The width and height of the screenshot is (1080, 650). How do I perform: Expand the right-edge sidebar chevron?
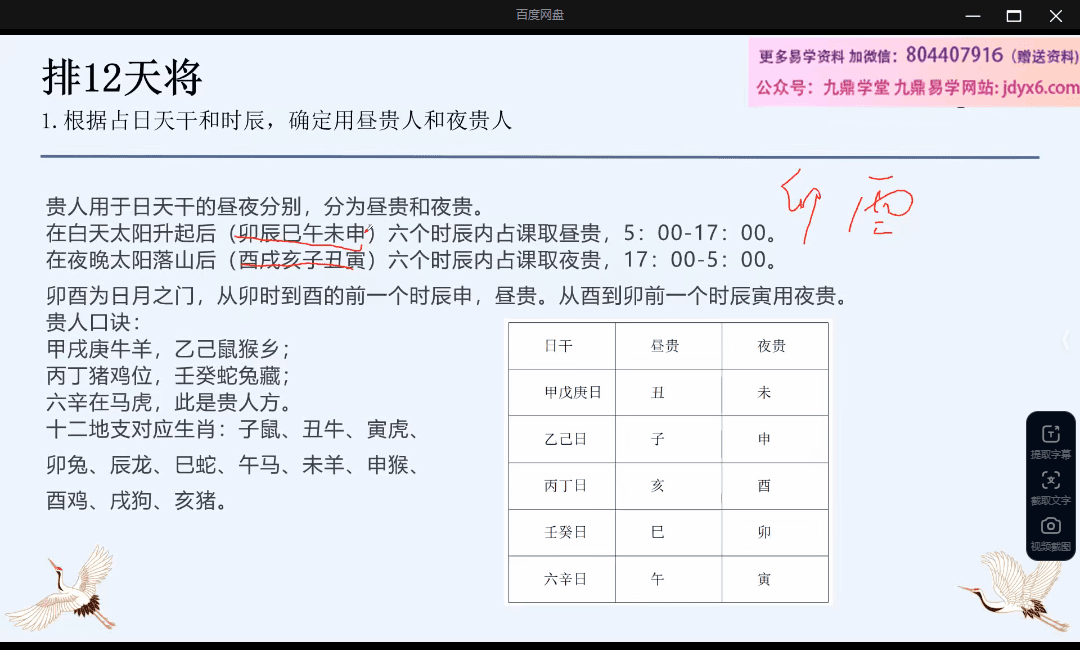1066,340
